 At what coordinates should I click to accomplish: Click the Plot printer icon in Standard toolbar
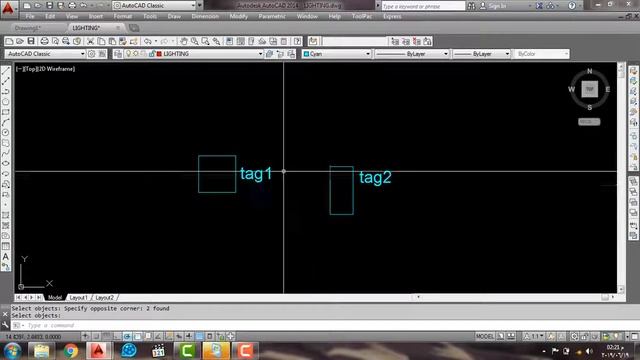tap(44, 41)
